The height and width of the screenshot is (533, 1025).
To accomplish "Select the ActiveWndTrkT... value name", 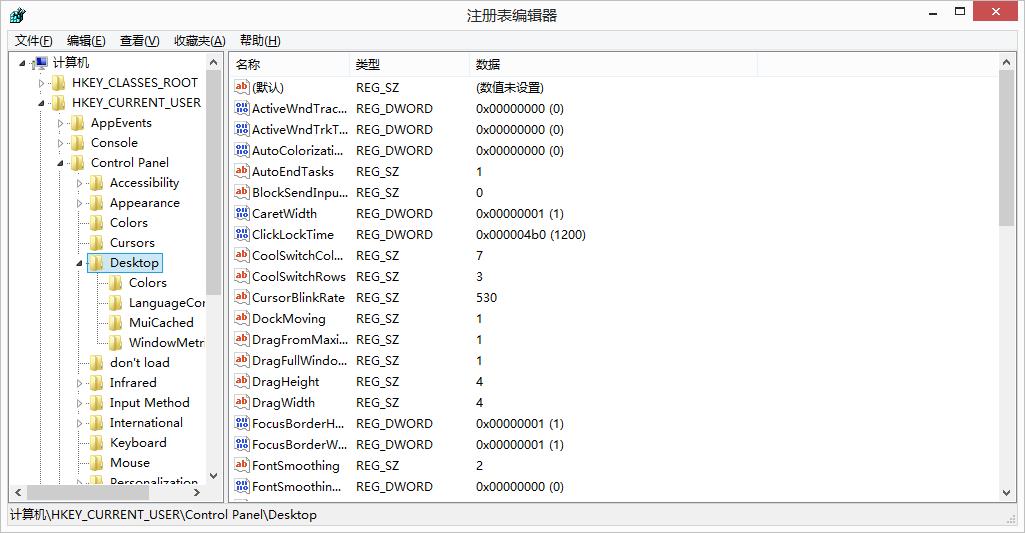I will tap(300, 129).
